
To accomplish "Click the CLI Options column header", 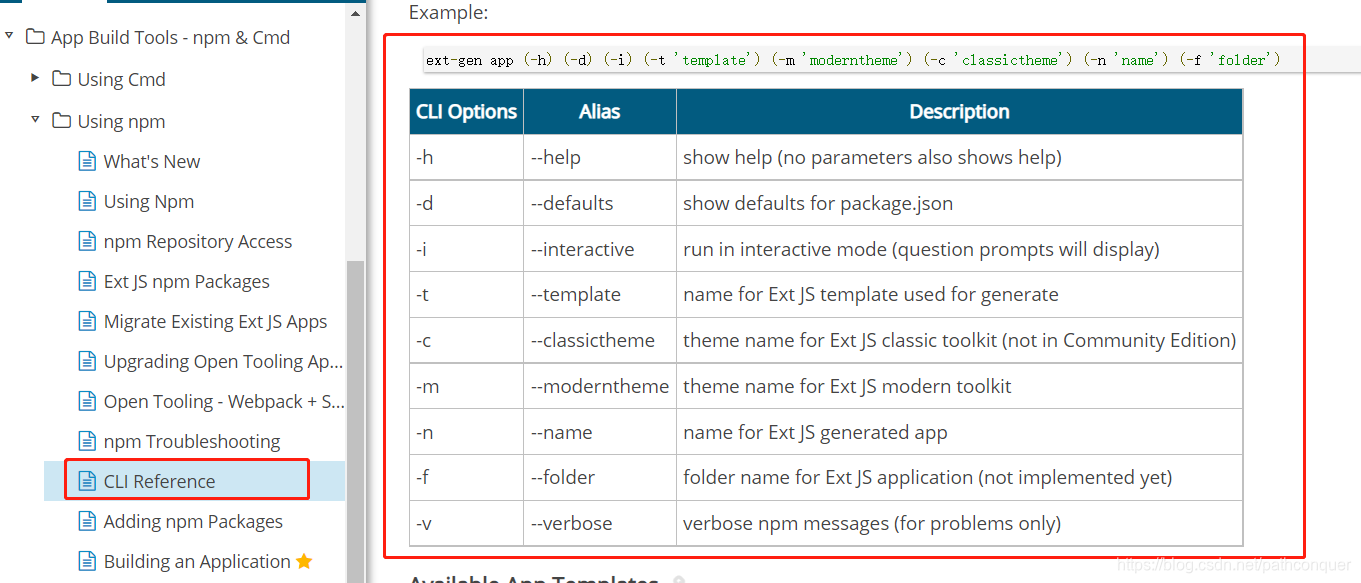I will pos(466,112).
